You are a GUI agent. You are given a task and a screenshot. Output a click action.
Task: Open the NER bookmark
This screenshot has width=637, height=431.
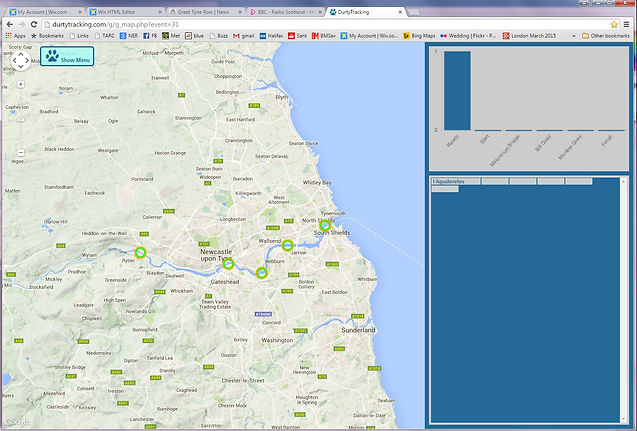129,36
